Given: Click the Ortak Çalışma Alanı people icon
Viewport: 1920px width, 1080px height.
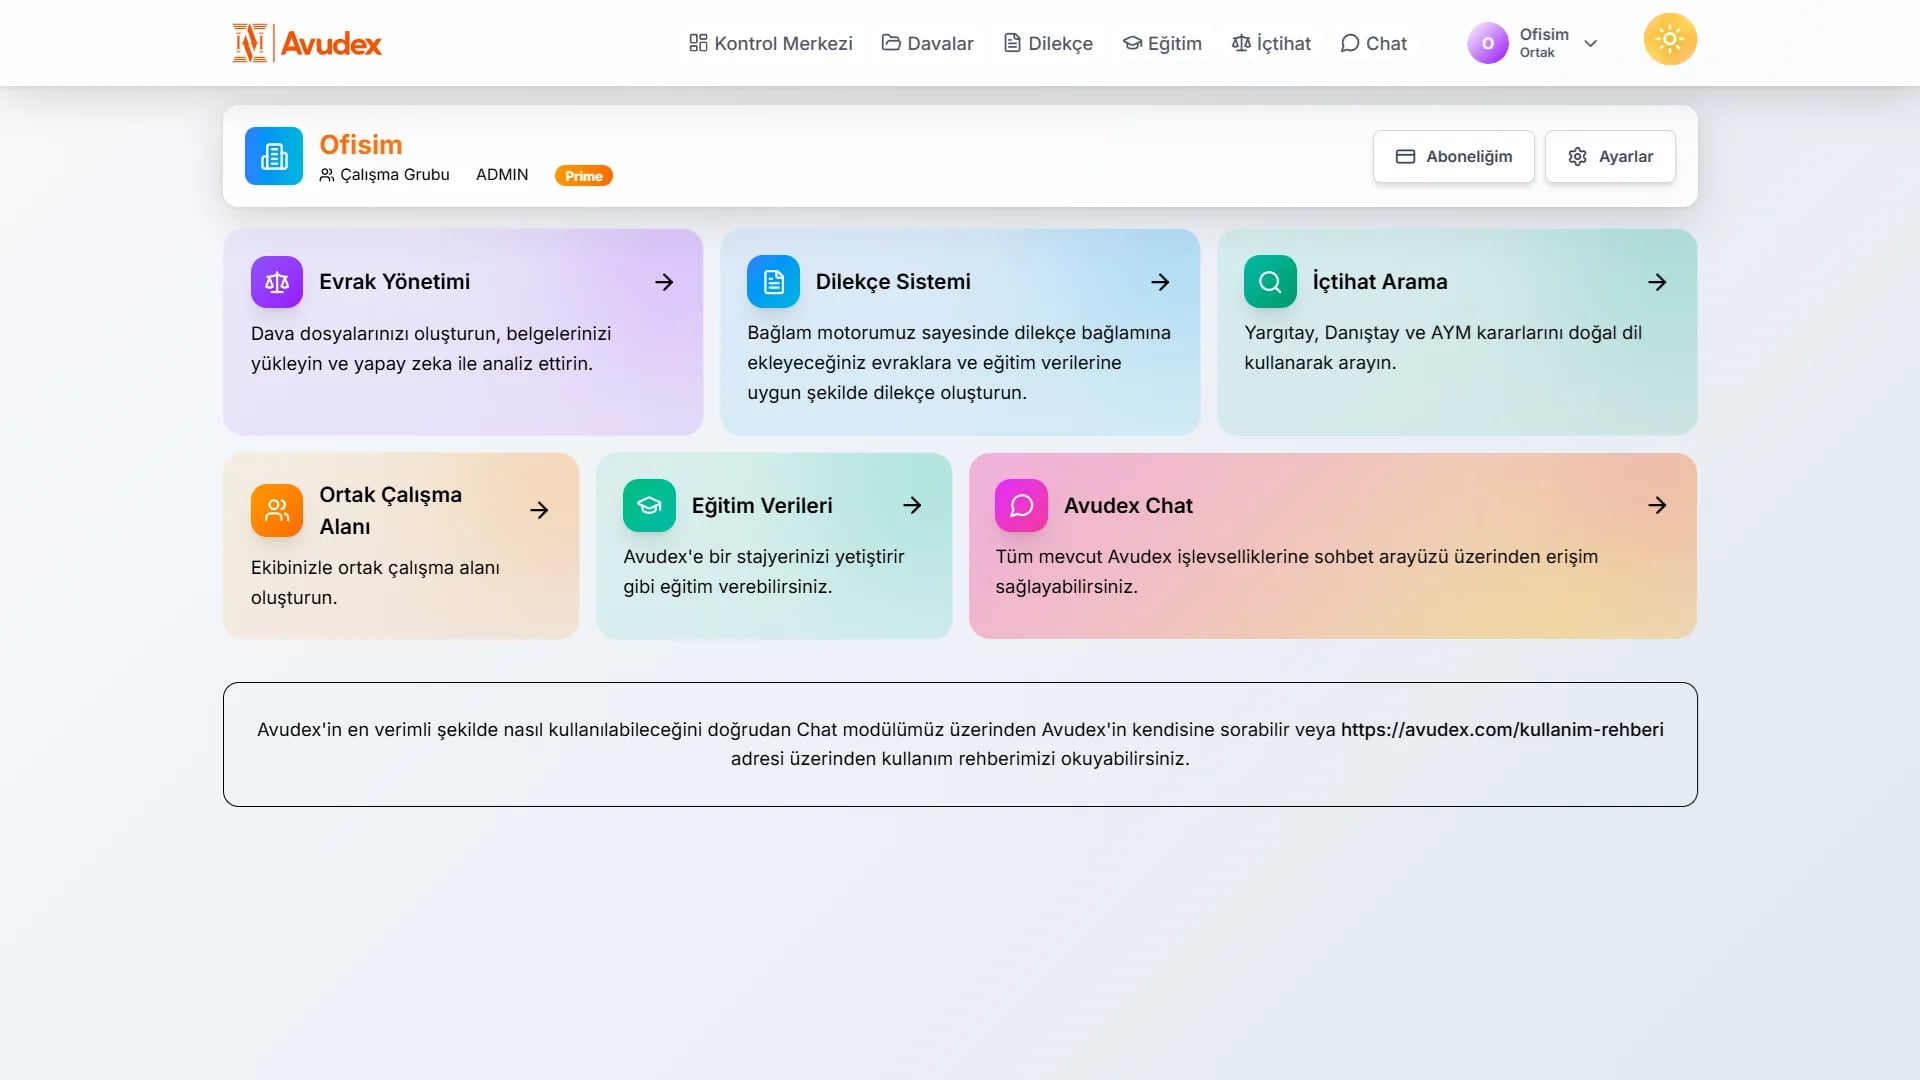Looking at the screenshot, I should tap(276, 510).
